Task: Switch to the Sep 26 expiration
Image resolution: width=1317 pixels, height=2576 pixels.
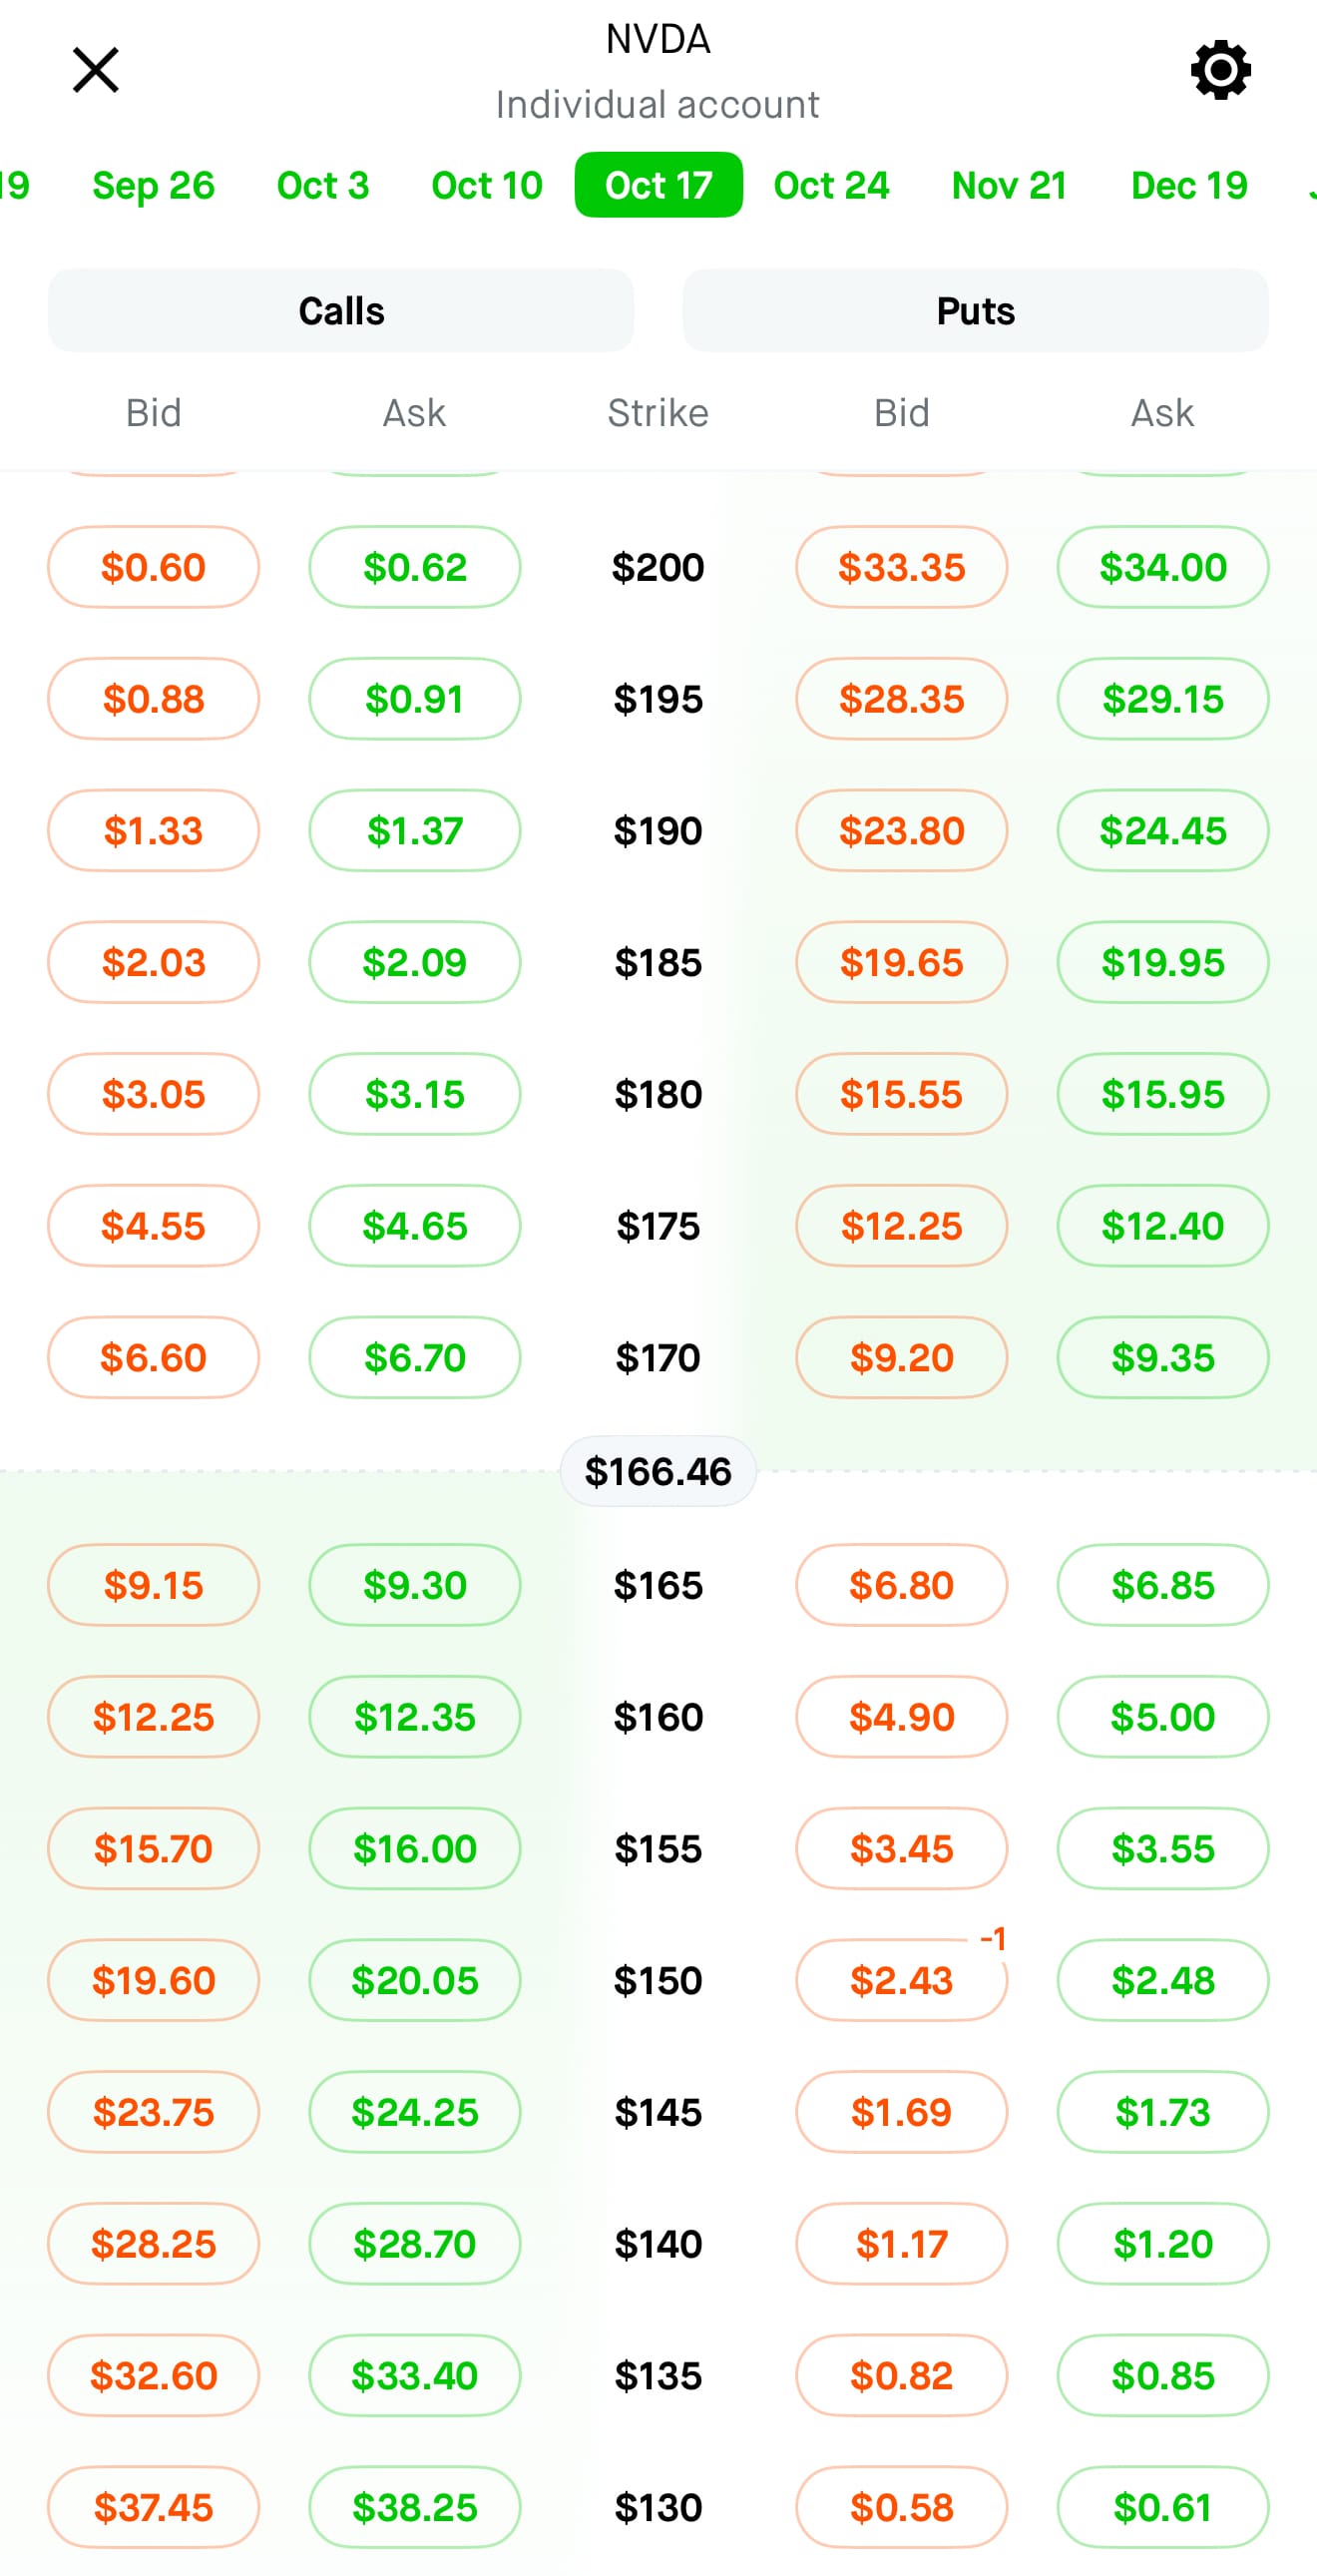Action: 153,185
